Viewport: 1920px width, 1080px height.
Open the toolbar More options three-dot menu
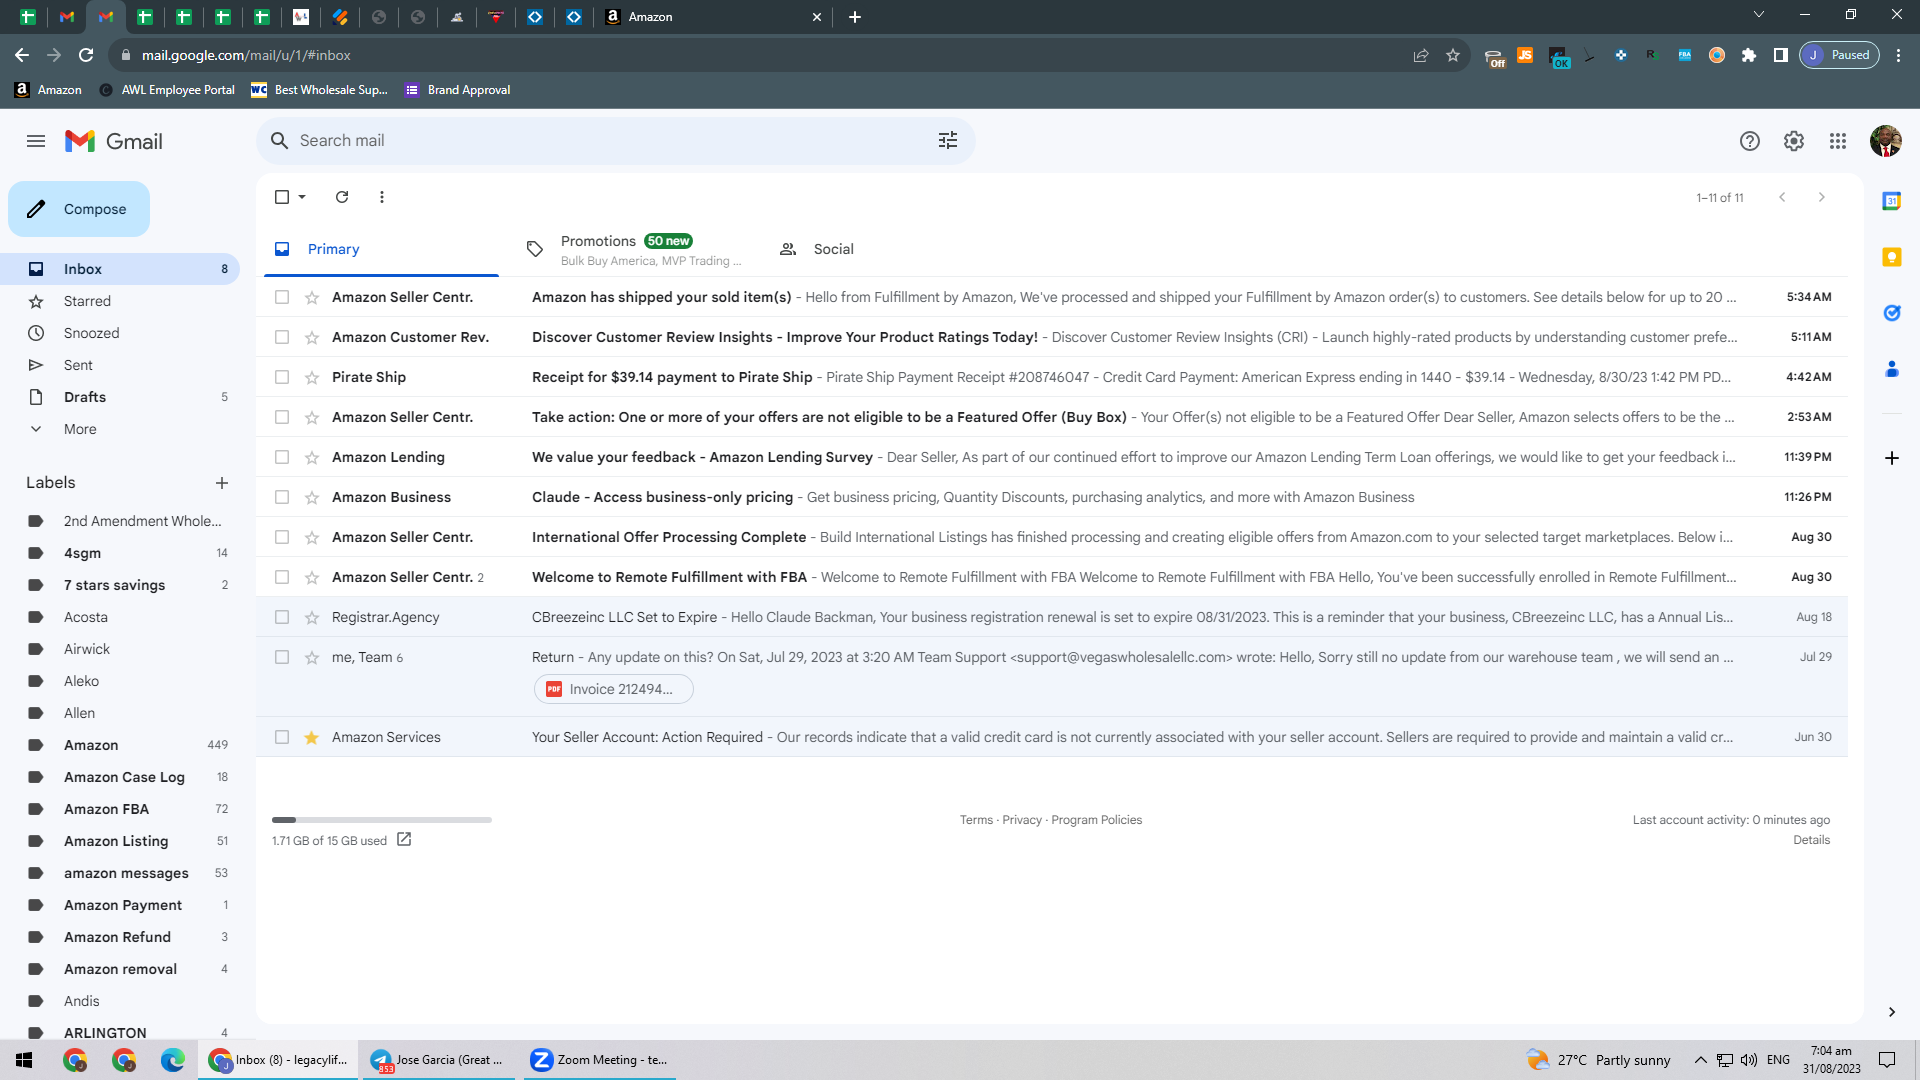(x=382, y=197)
